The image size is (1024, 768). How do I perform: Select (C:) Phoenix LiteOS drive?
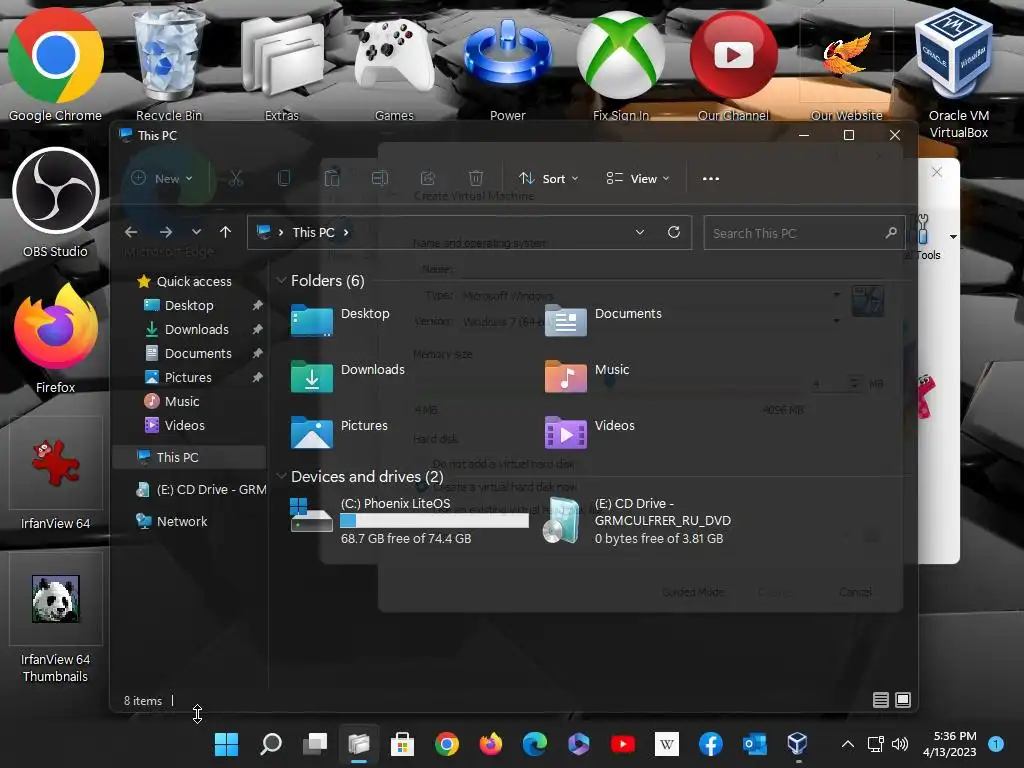(x=409, y=521)
